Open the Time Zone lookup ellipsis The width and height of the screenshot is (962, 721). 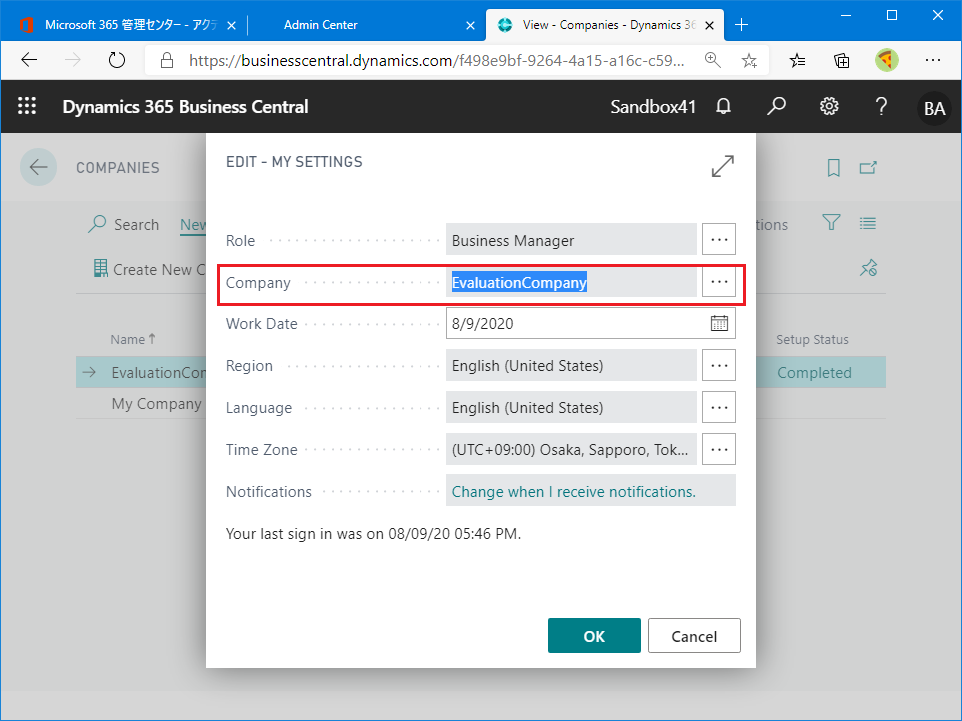(719, 449)
